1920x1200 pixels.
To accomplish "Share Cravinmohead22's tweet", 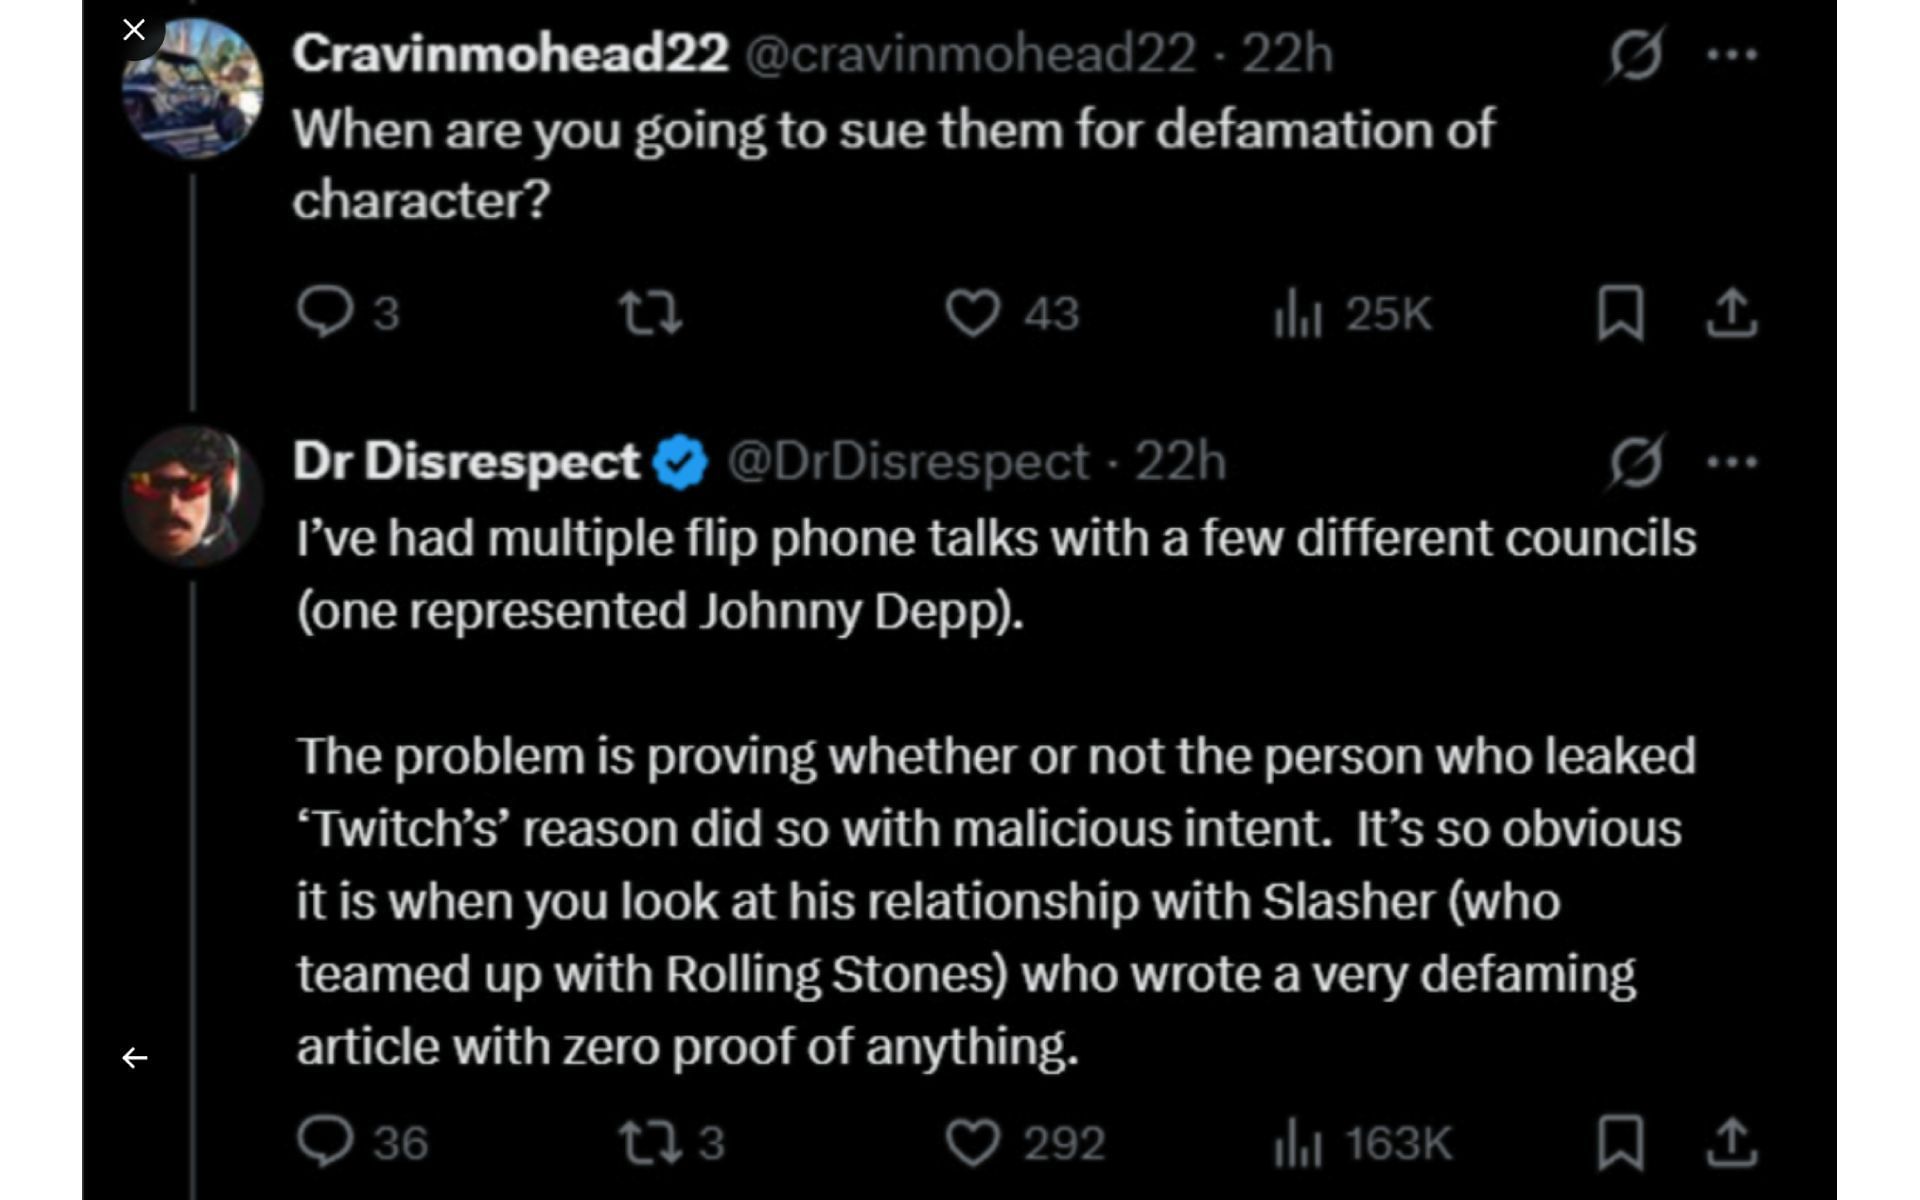I will (1732, 312).
